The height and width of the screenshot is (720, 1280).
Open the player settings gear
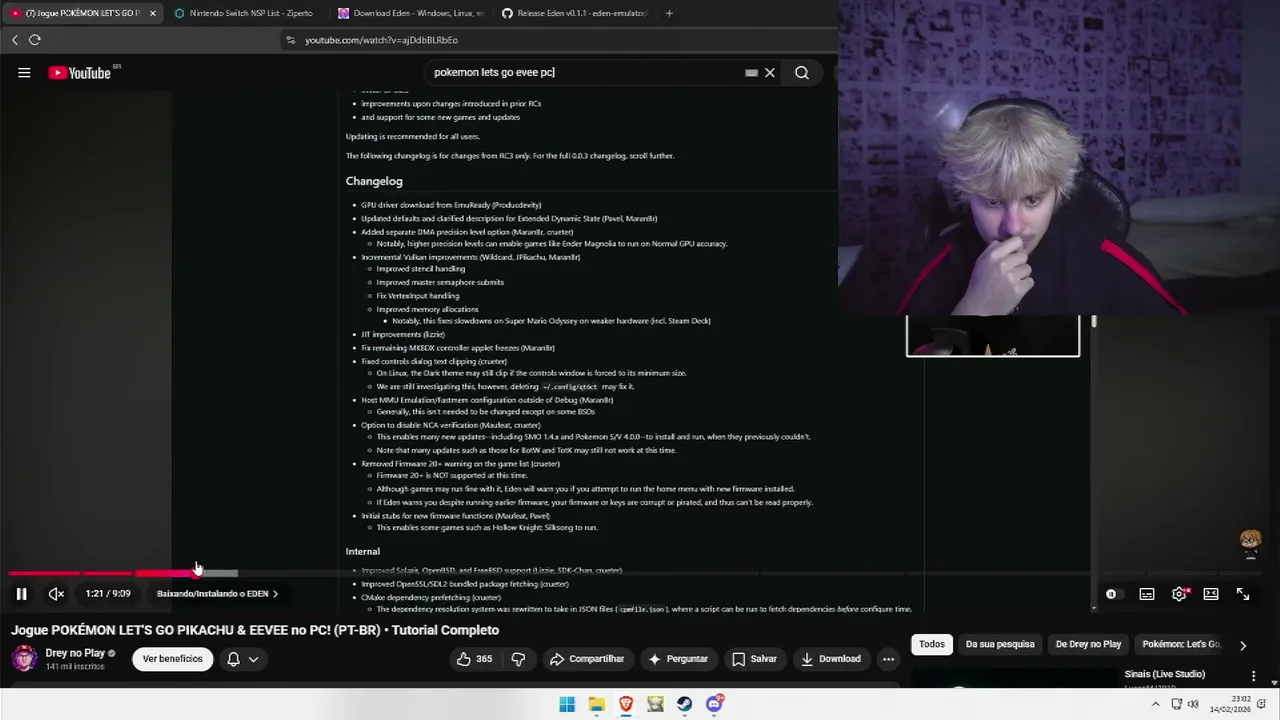tap(1180, 594)
